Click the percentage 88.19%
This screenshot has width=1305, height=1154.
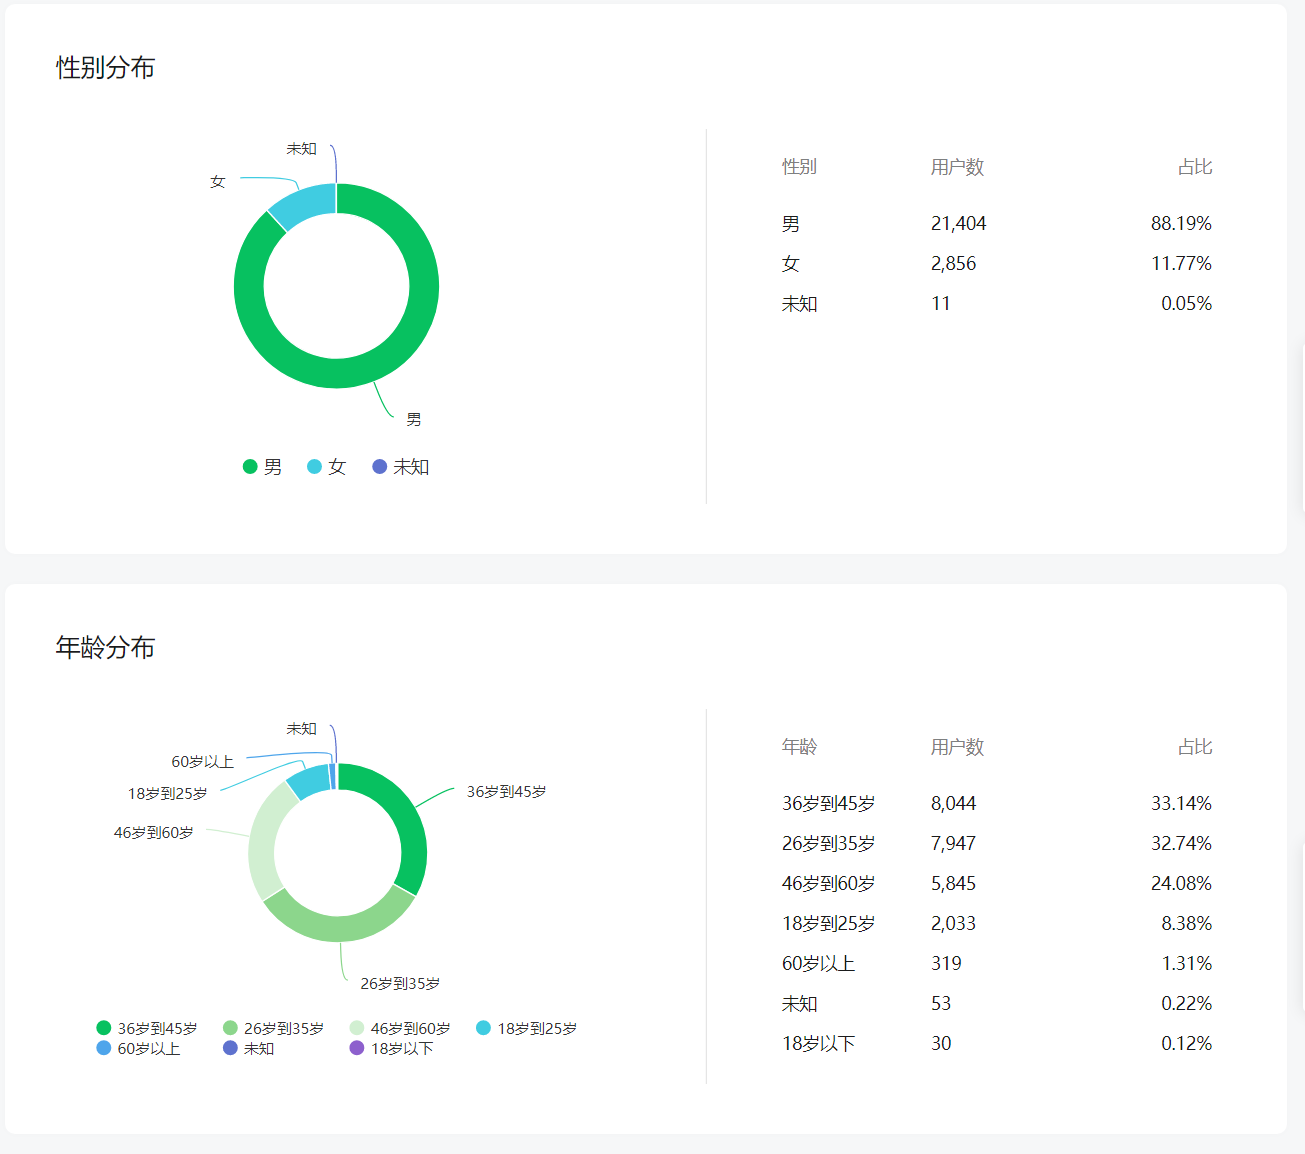pos(1181,224)
